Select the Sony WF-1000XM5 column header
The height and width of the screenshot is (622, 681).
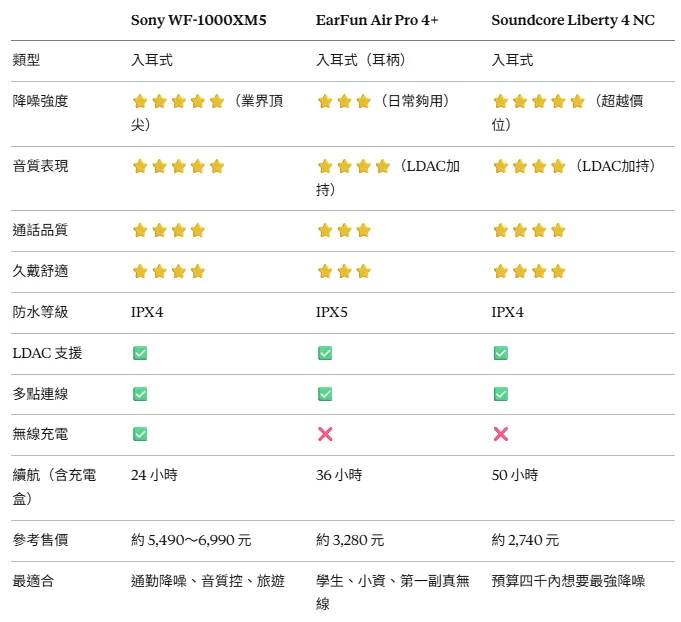tap(199, 20)
